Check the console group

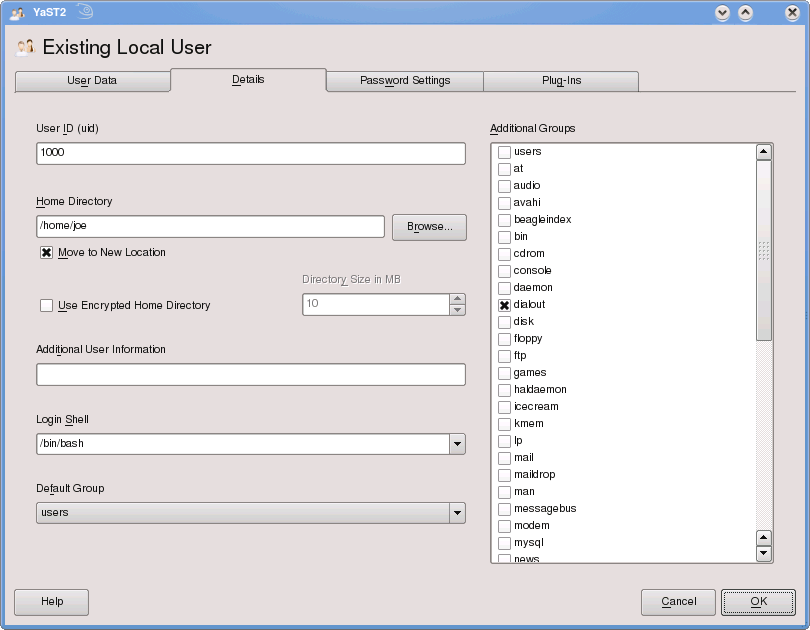[x=504, y=271]
